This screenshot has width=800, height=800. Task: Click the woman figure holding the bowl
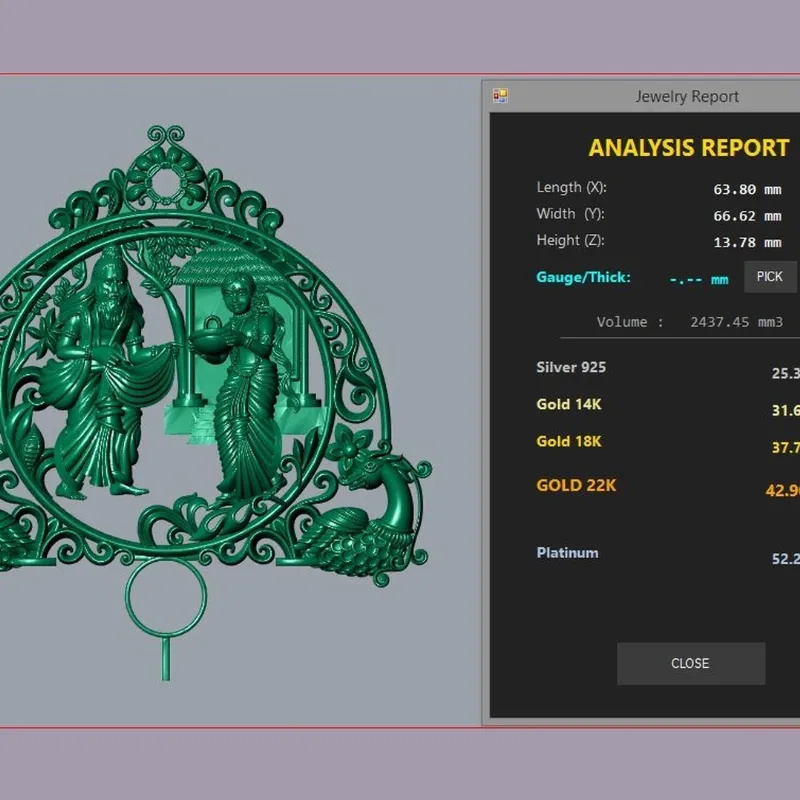coord(242,388)
